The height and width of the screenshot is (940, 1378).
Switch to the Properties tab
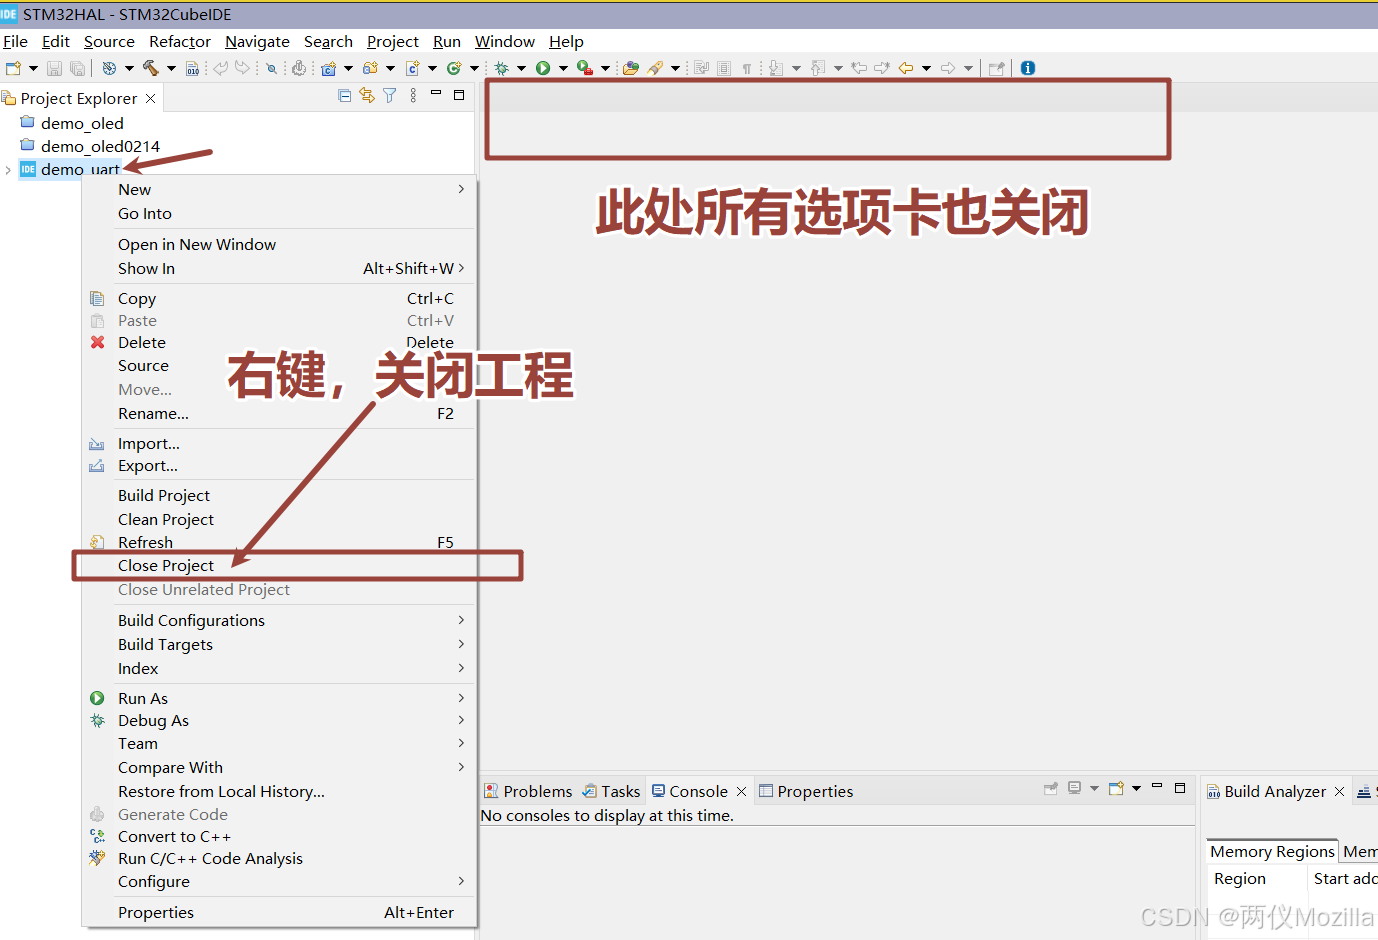[x=806, y=791]
